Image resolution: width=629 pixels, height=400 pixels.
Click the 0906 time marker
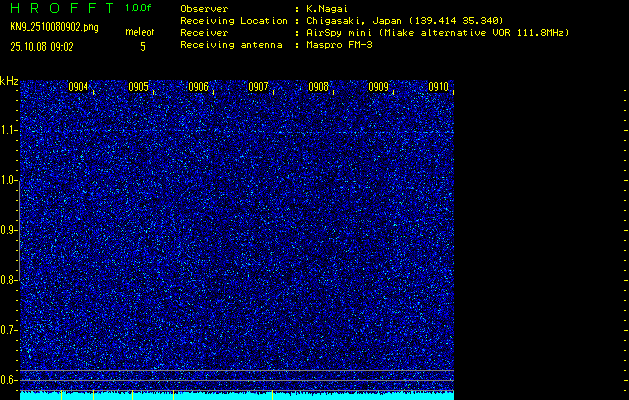198,87
